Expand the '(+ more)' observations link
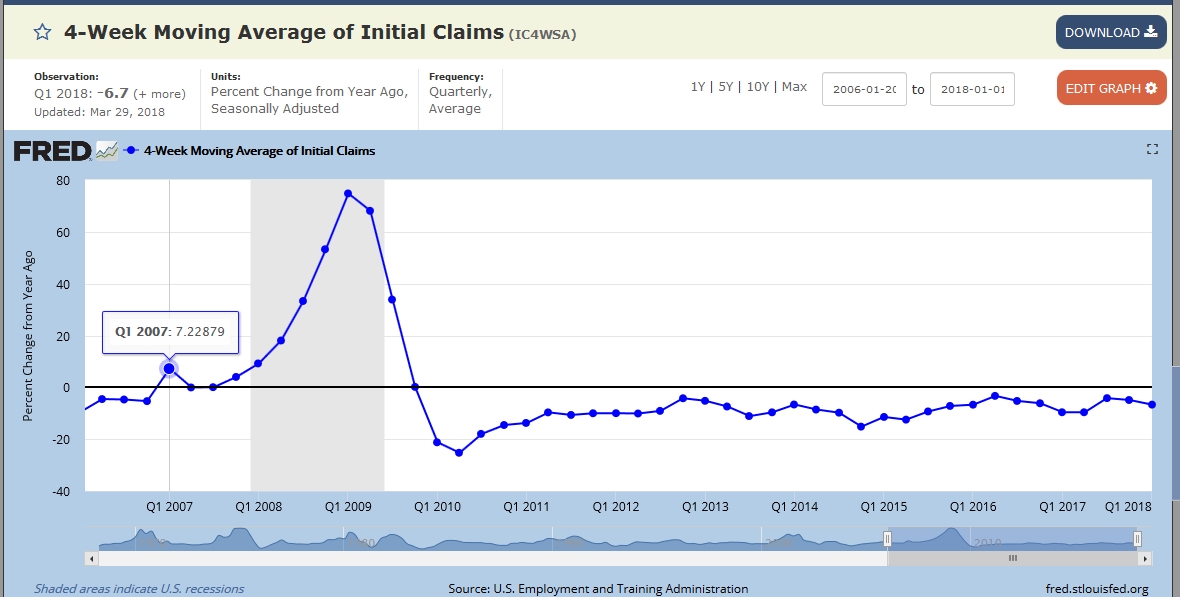The image size is (1180, 597). point(159,94)
